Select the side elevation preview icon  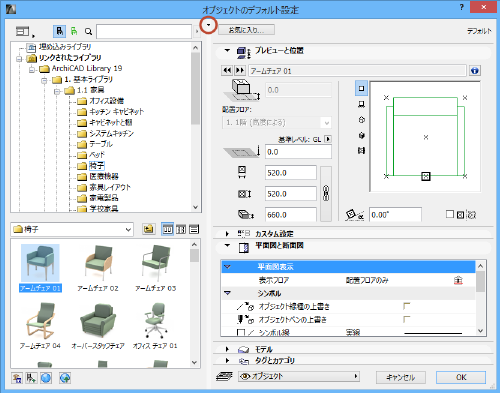pos(361,105)
